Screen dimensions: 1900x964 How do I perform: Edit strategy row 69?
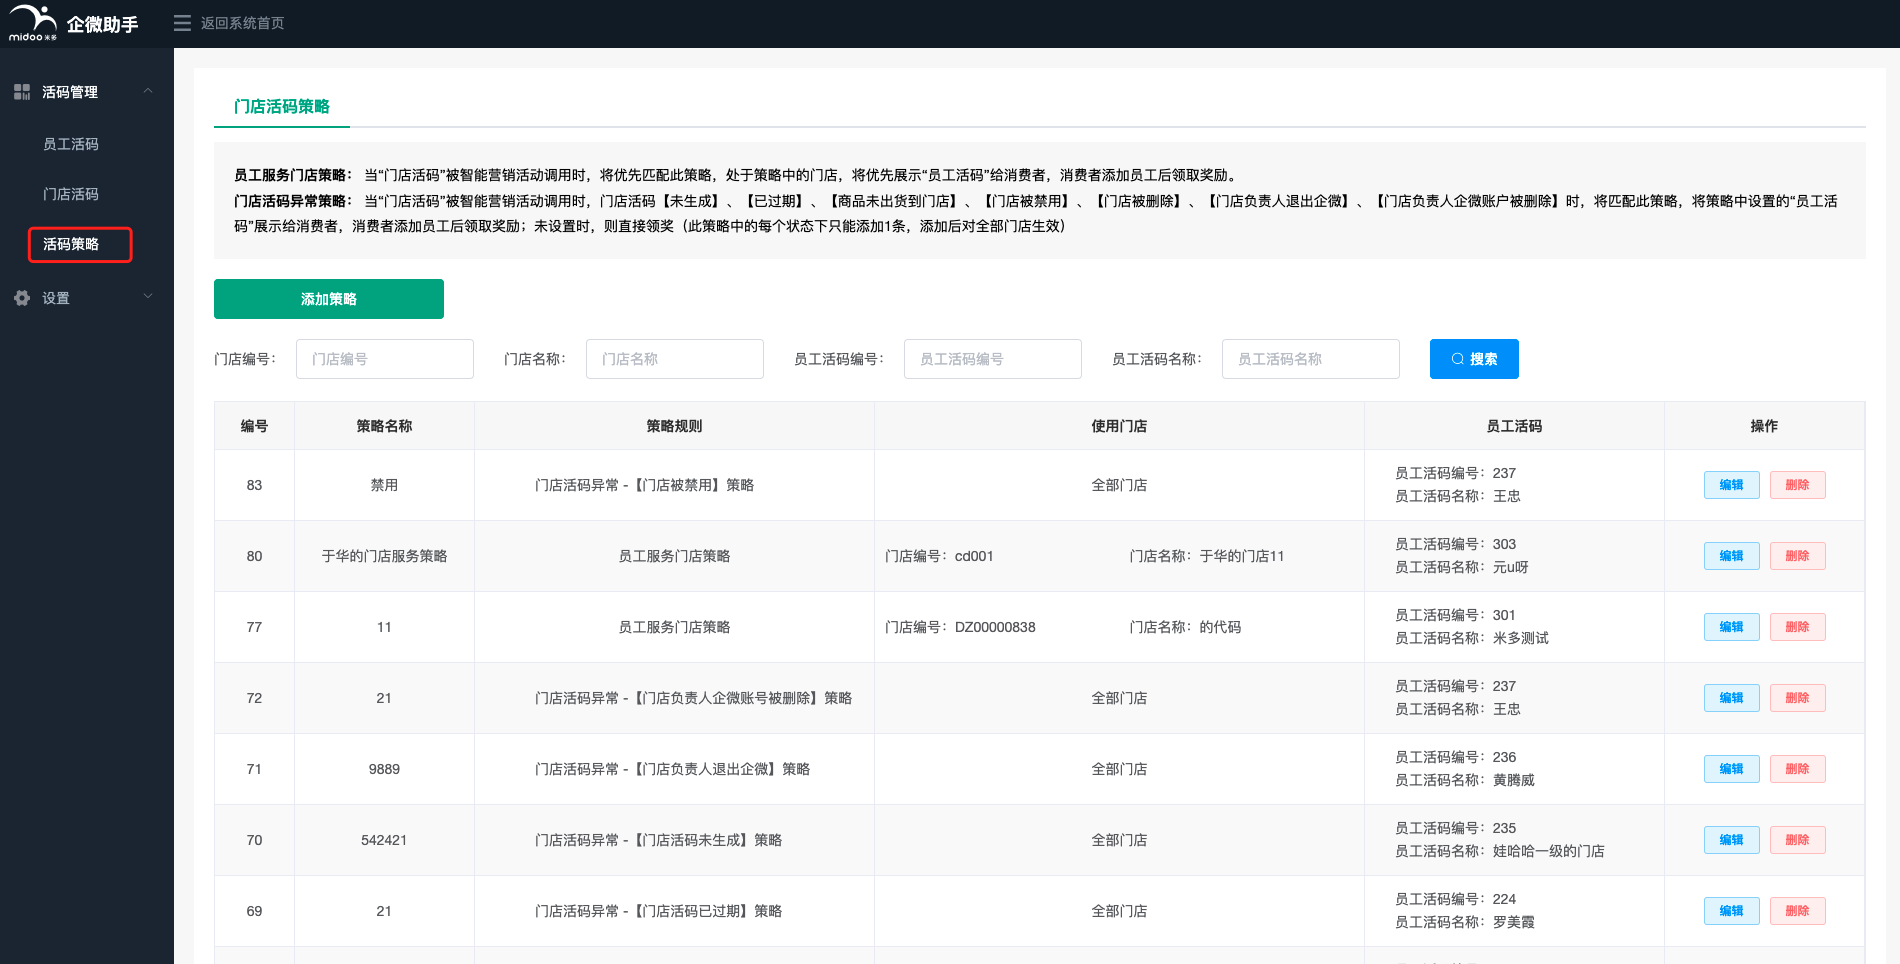(x=1732, y=911)
